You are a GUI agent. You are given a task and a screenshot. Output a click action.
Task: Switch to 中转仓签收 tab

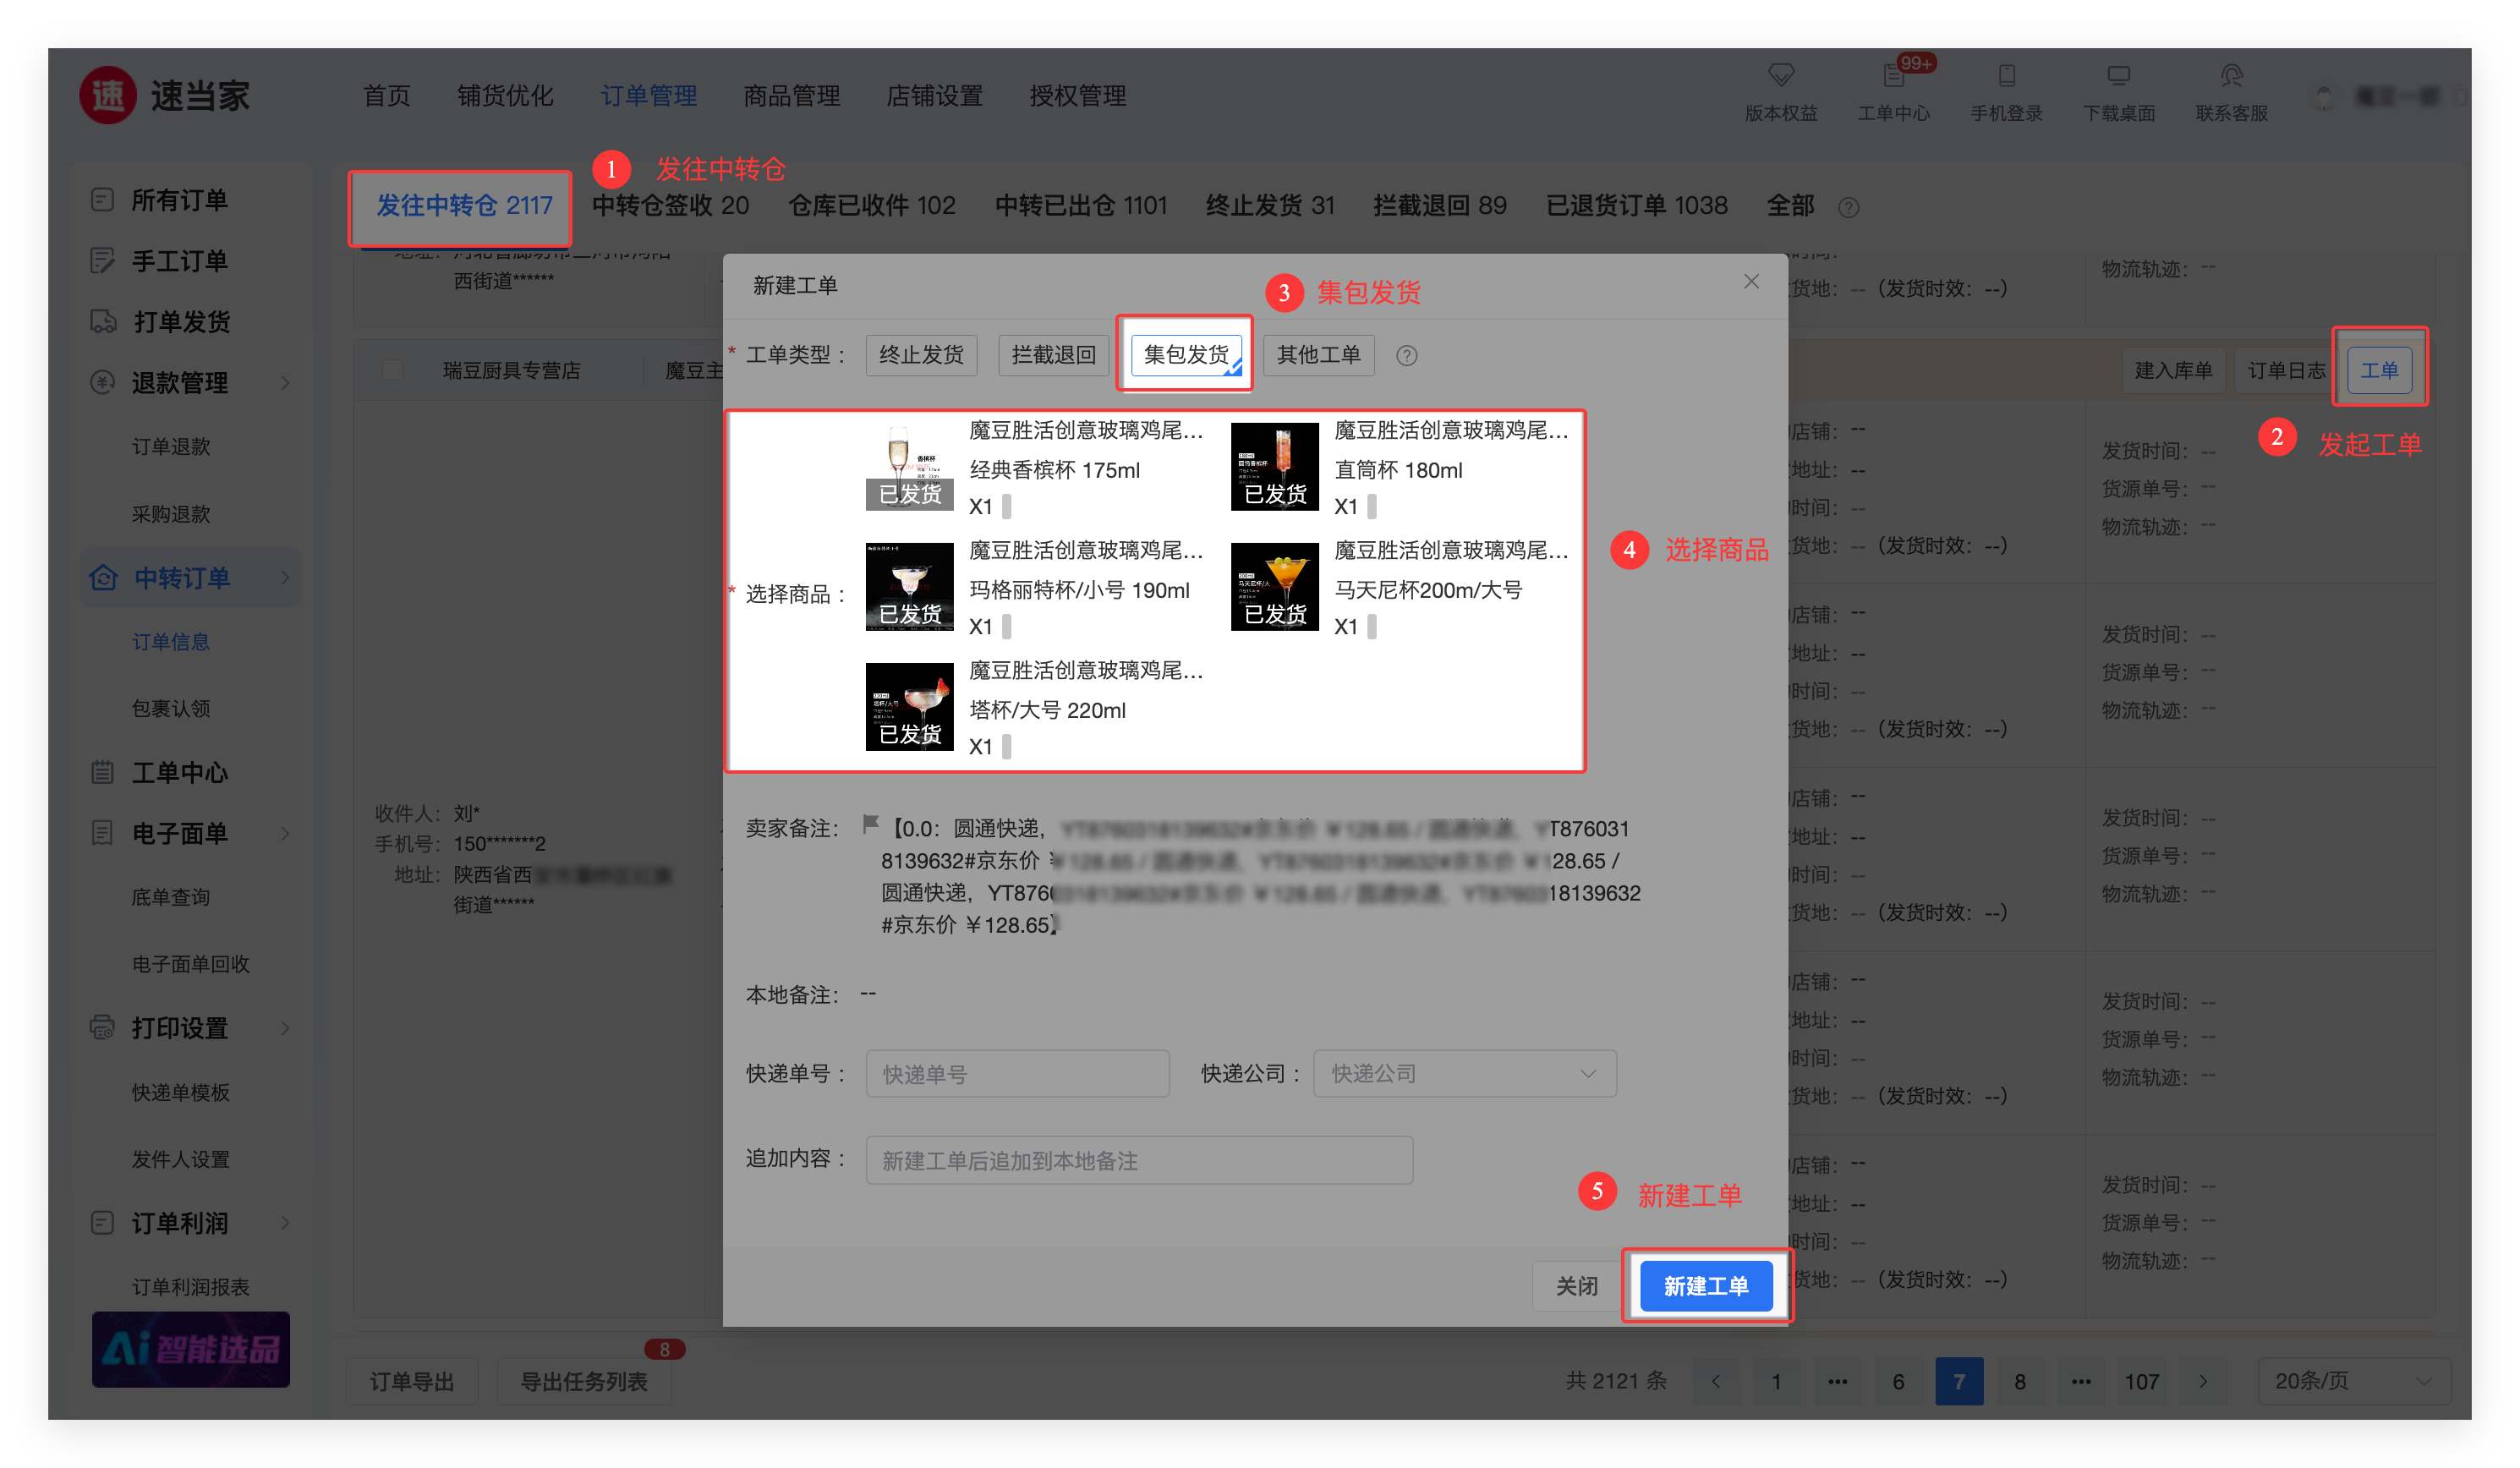[670, 206]
